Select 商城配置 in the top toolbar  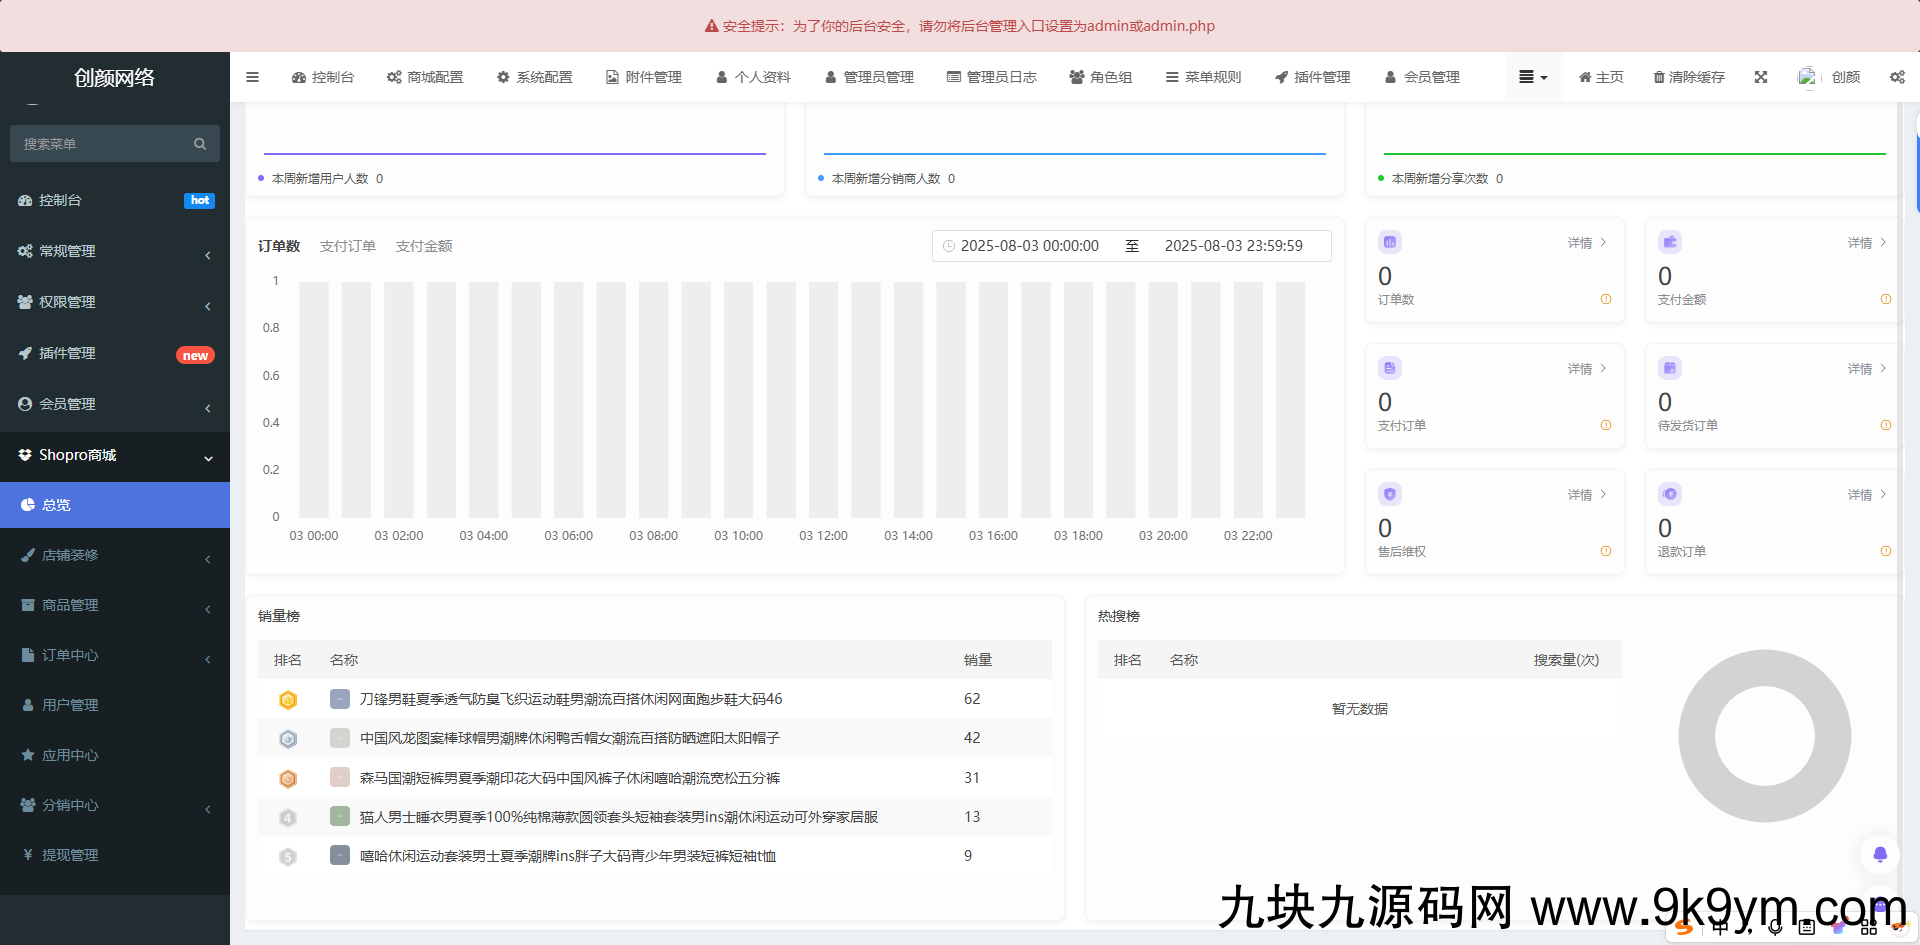coord(425,77)
